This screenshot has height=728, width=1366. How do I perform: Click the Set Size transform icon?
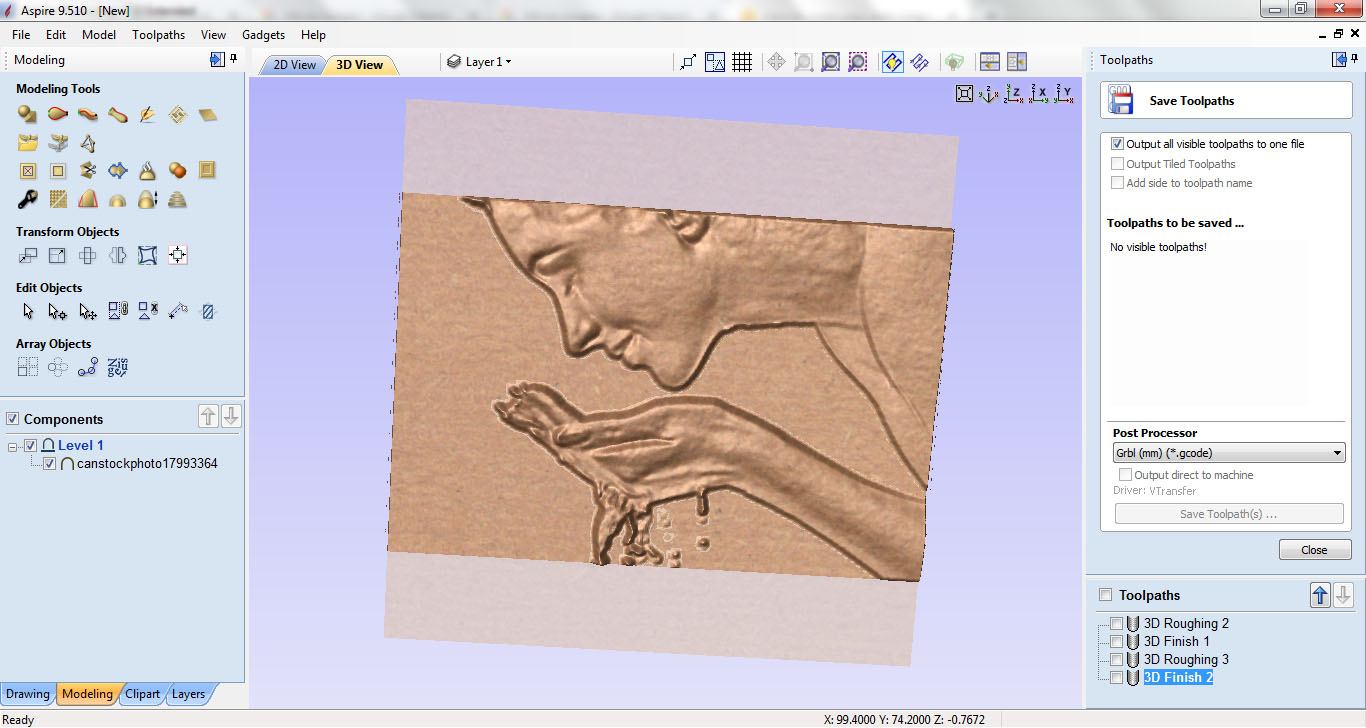tap(58, 255)
